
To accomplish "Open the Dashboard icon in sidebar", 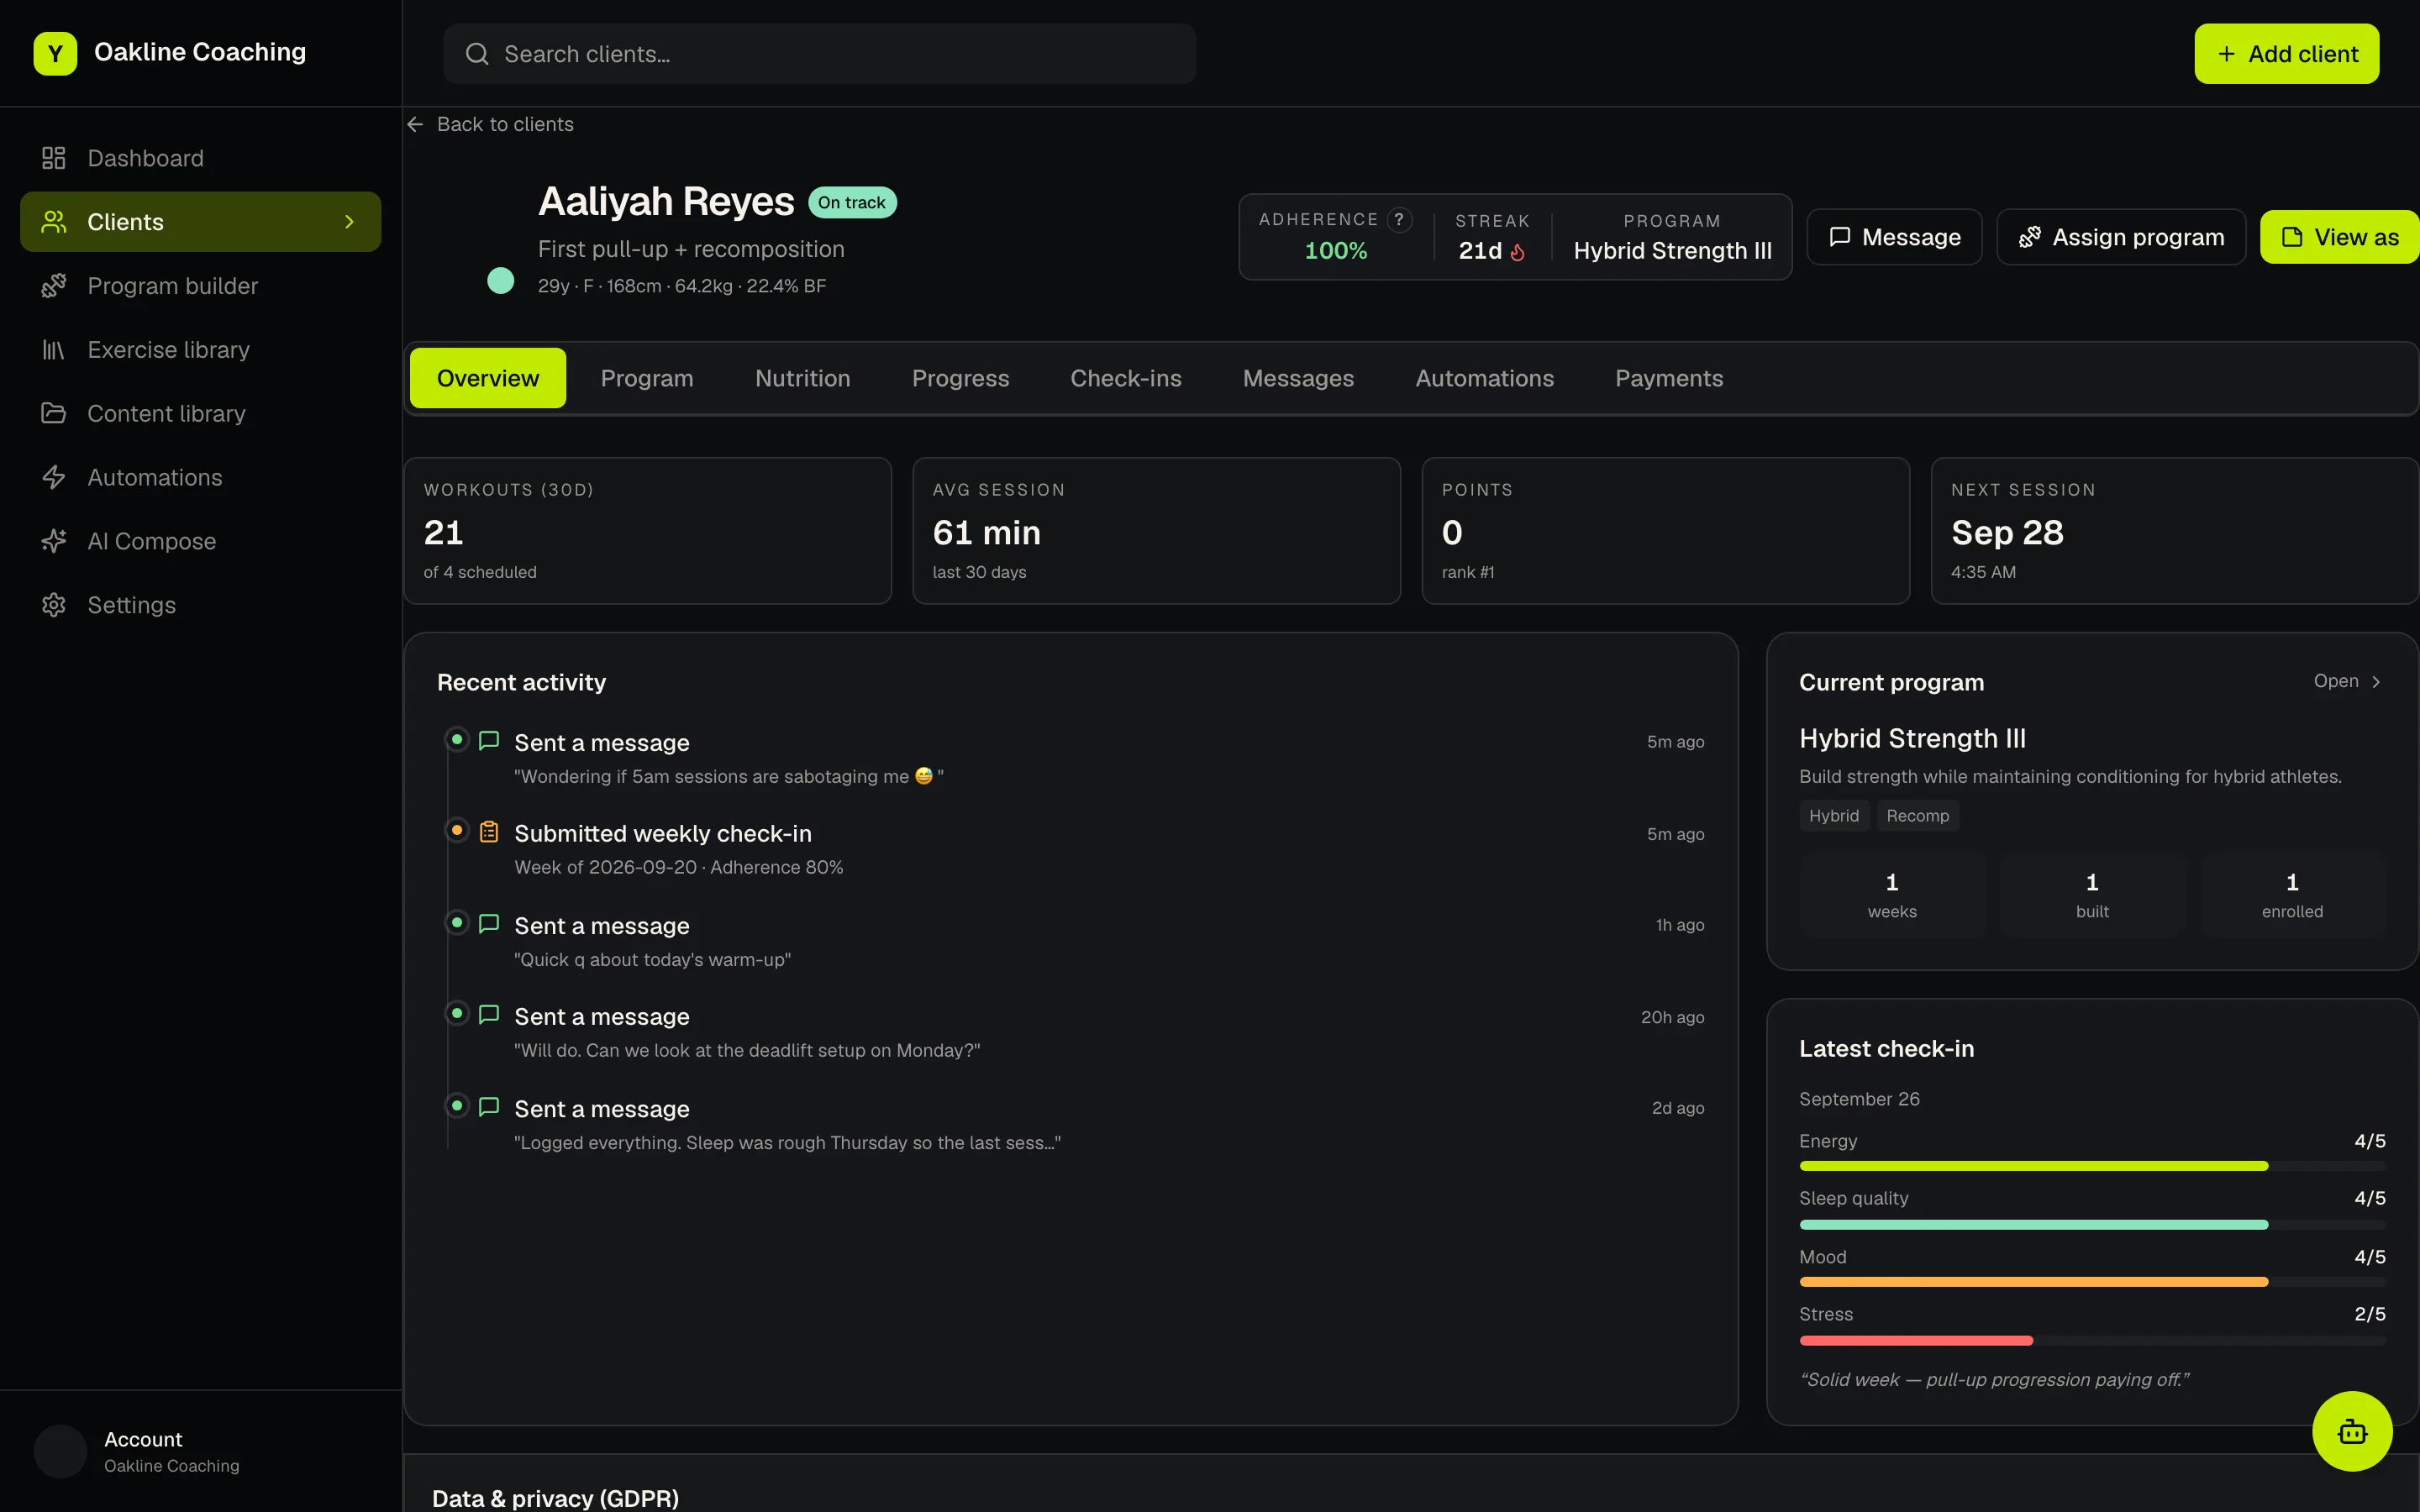I will pyautogui.click(x=53, y=158).
